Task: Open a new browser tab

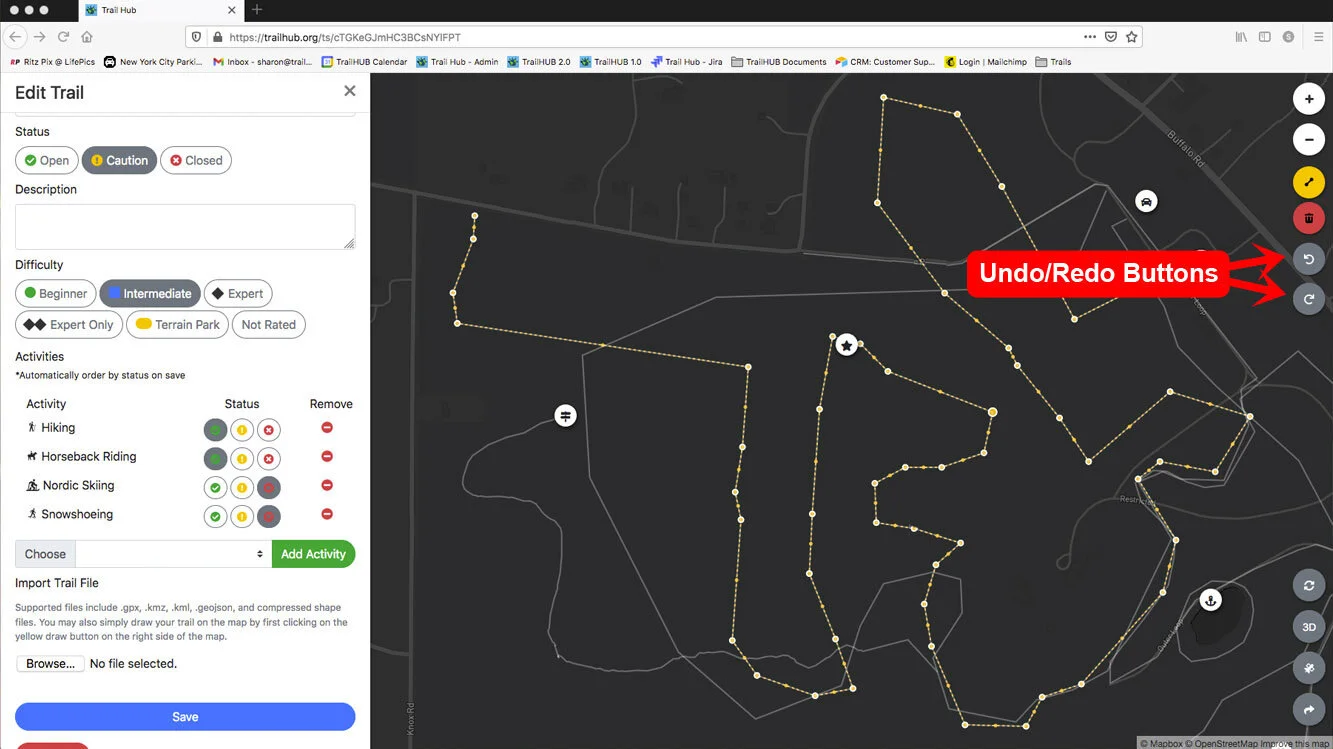Action: (x=257, y=10)
